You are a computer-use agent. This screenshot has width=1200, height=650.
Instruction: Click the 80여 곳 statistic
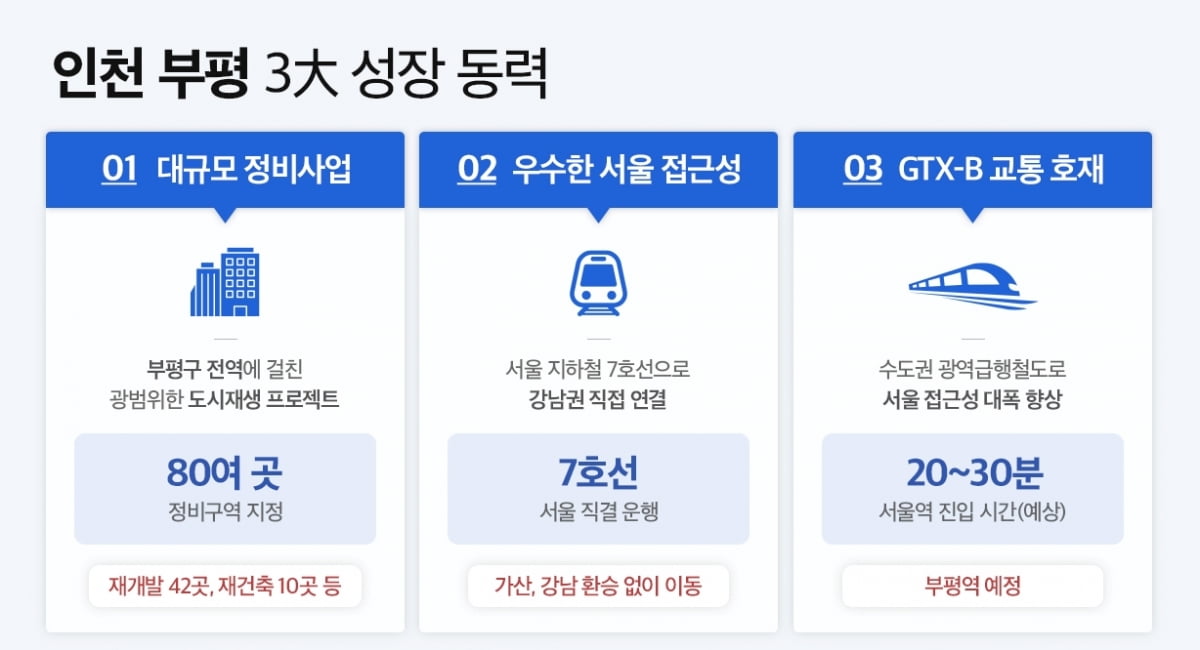click(225, 473)
